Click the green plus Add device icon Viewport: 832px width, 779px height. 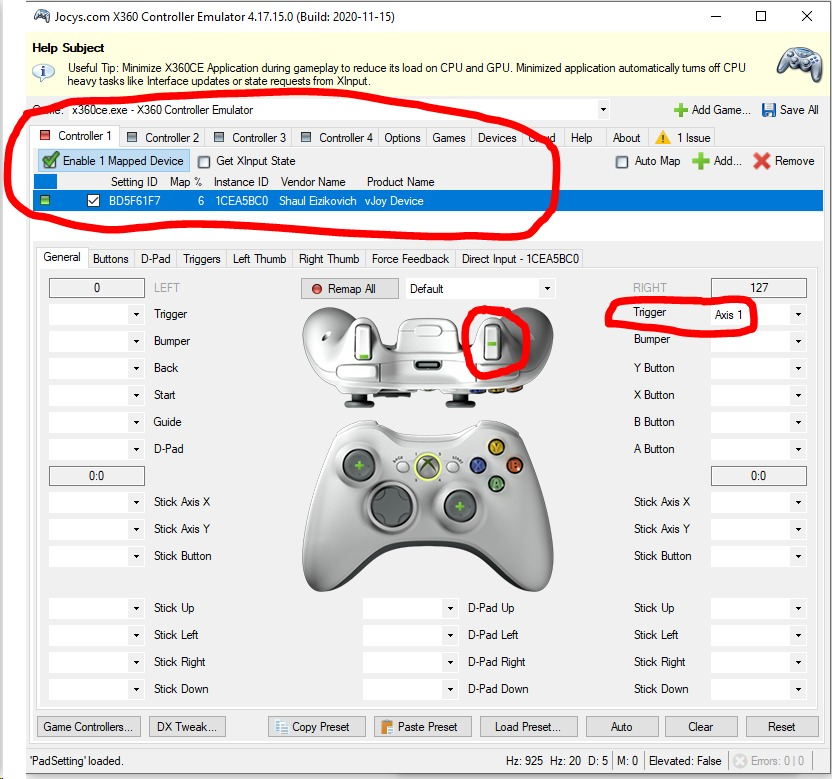700,161
